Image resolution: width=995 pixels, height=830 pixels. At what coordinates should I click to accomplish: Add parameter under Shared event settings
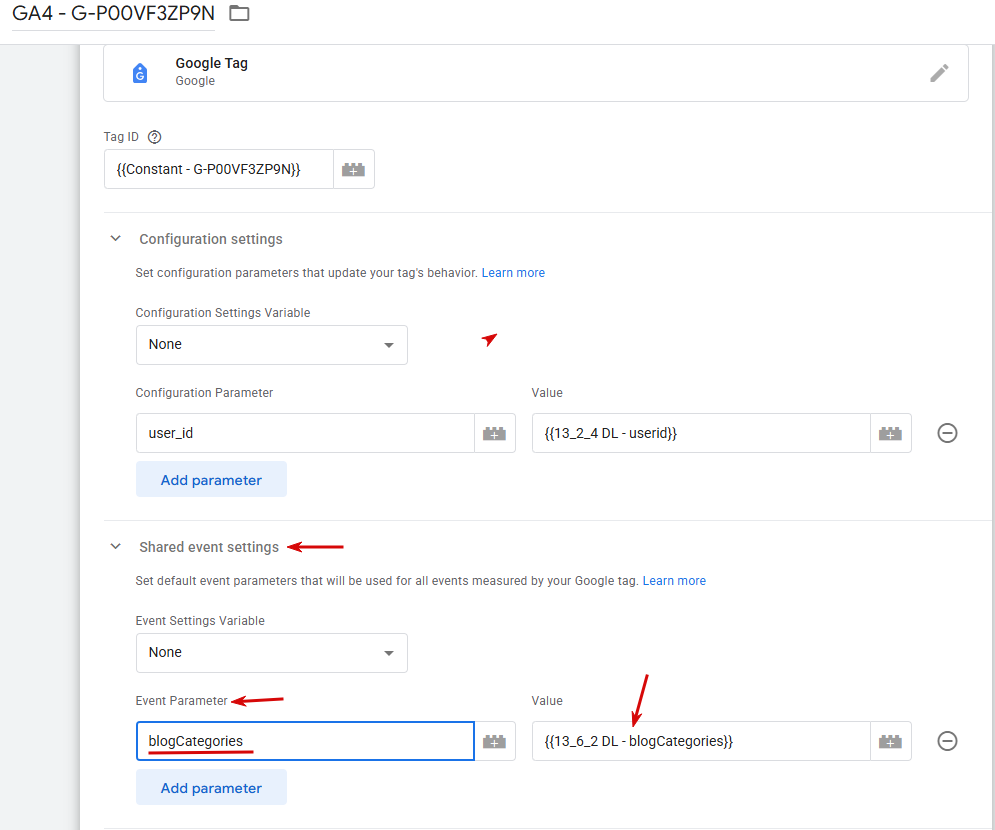pos(211,787)
